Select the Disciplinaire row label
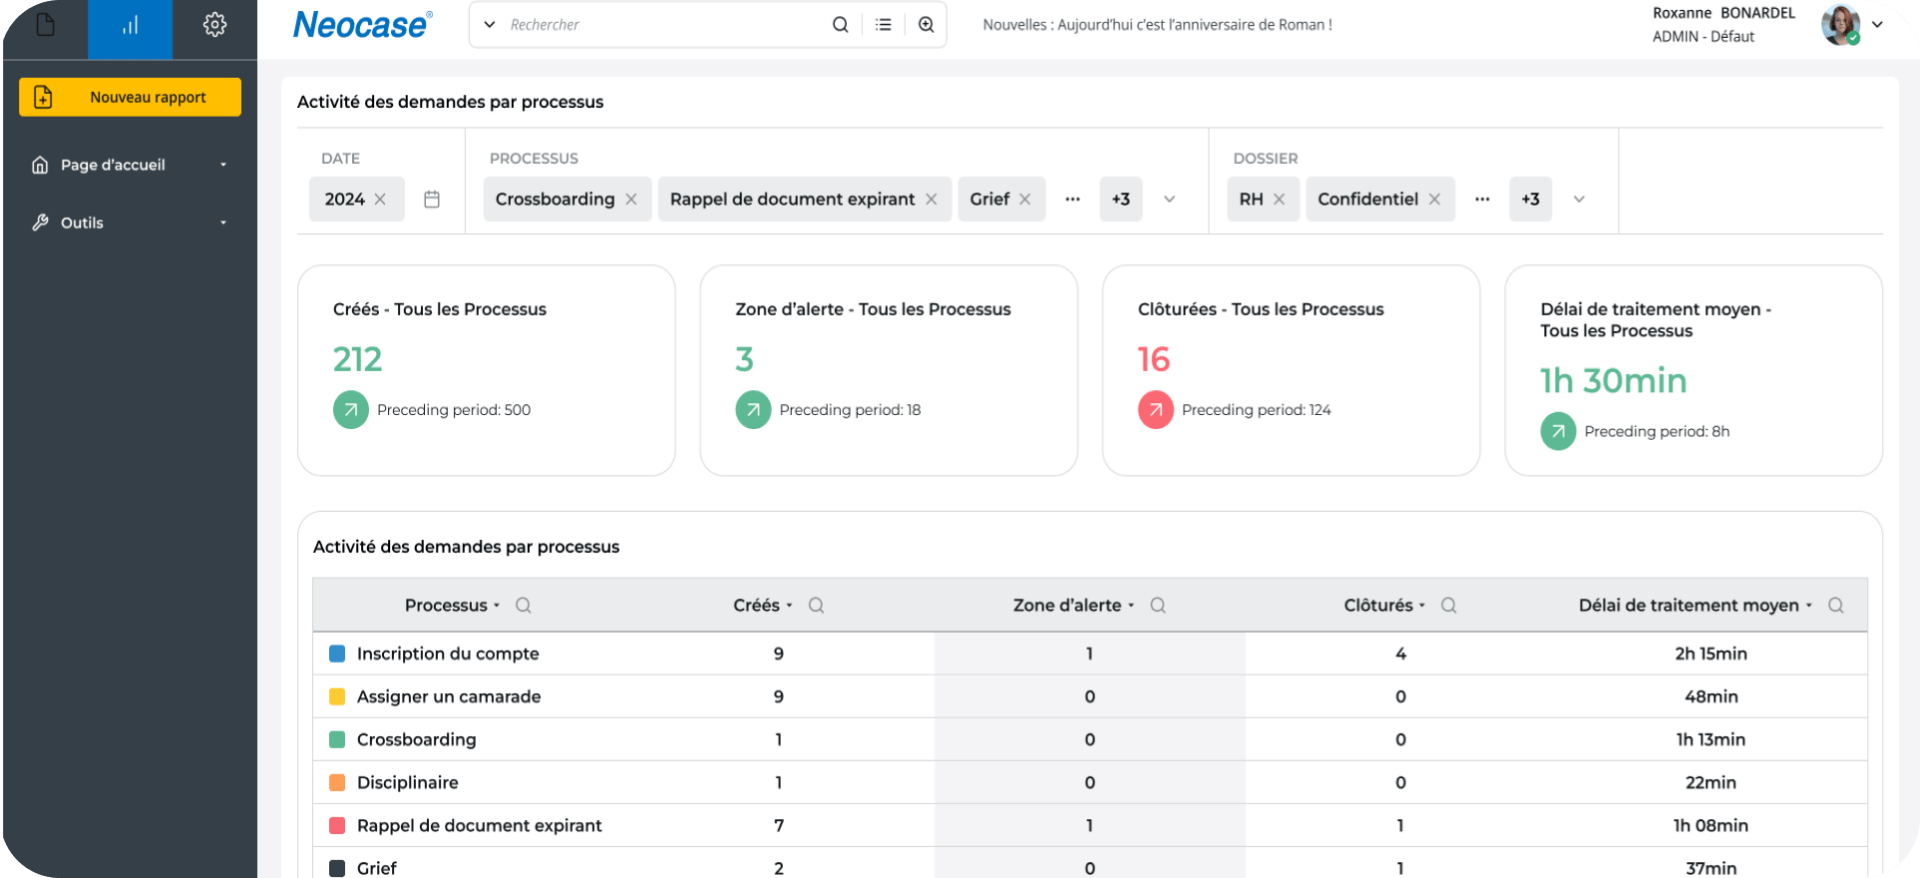The height and width of the screenshot is (878, 1920). coord(408,783)
